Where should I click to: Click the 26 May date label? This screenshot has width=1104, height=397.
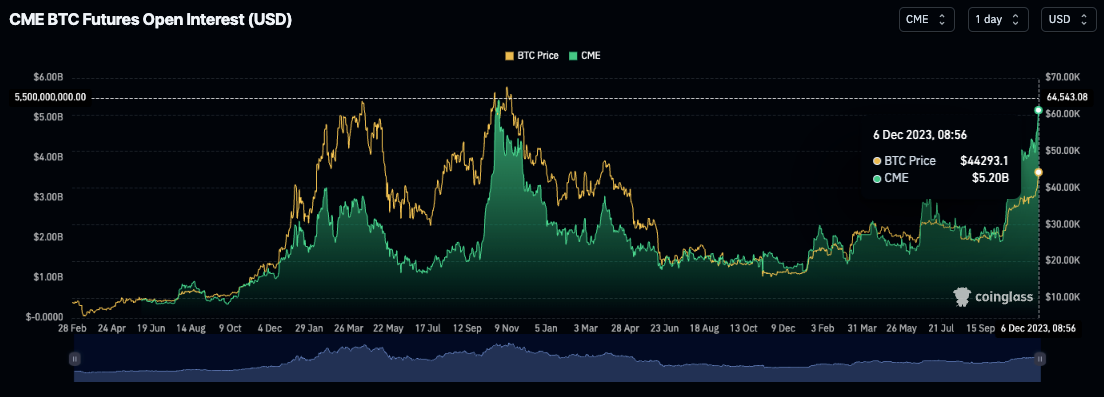(x=902, y=328)
